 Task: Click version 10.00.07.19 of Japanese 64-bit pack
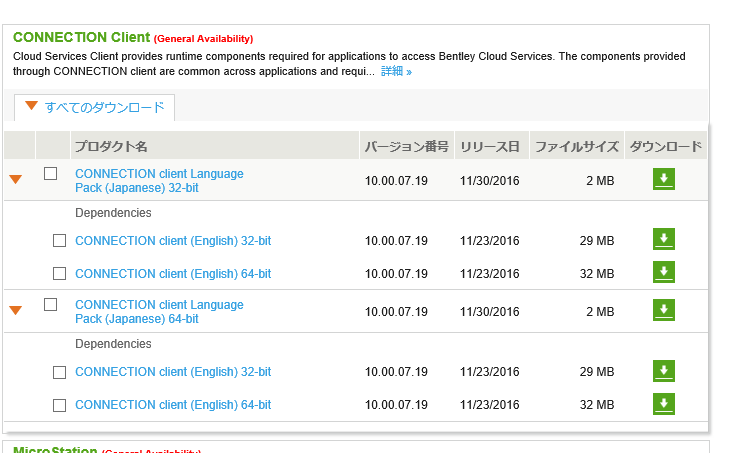[x=396, y=312]
